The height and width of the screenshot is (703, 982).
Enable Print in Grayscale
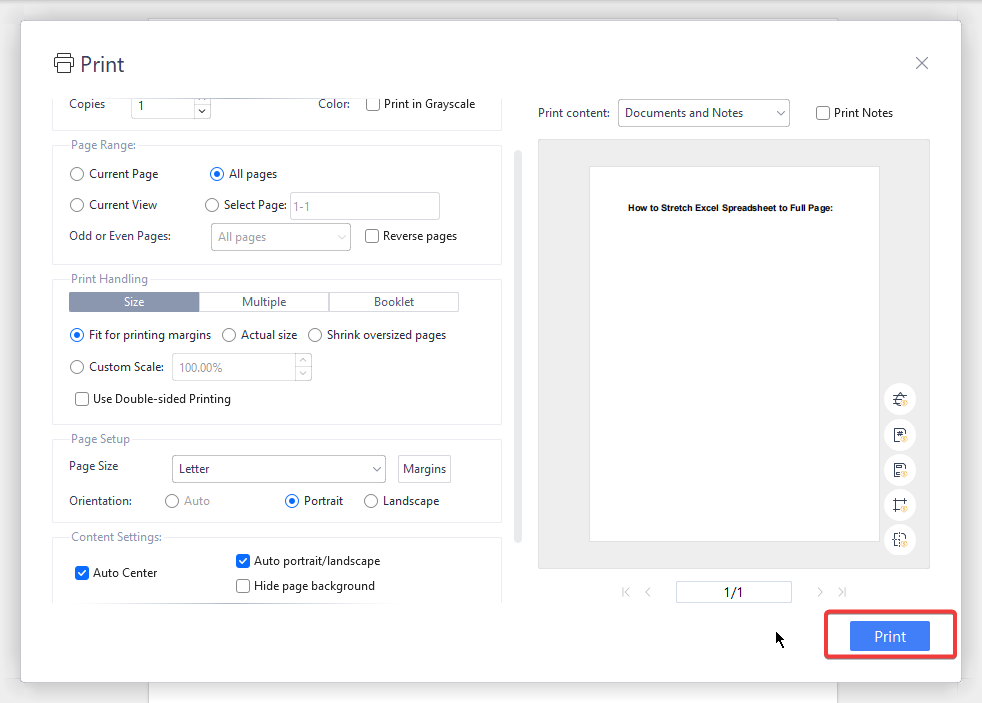(371, 103)
